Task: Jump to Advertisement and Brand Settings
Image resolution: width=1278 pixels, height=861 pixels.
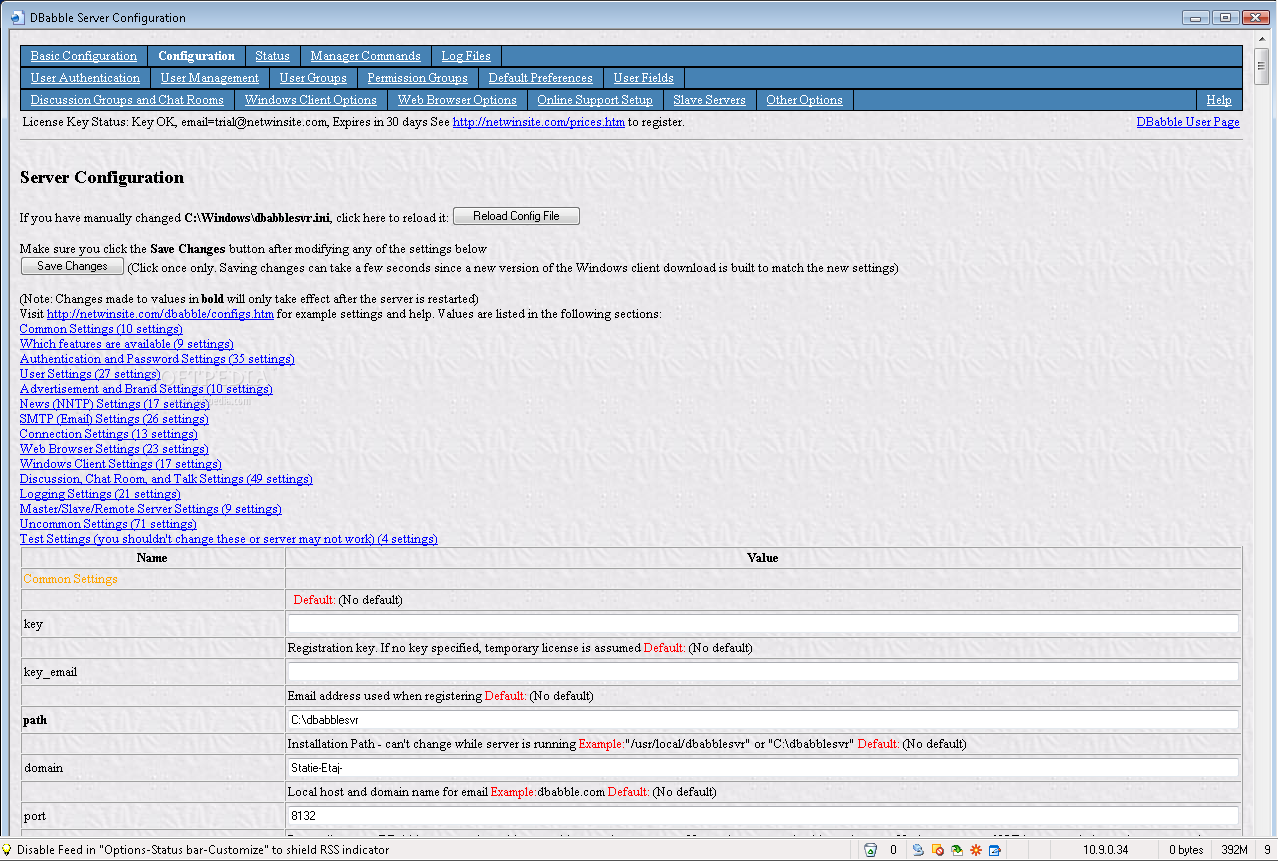Action: click(146, 389)
